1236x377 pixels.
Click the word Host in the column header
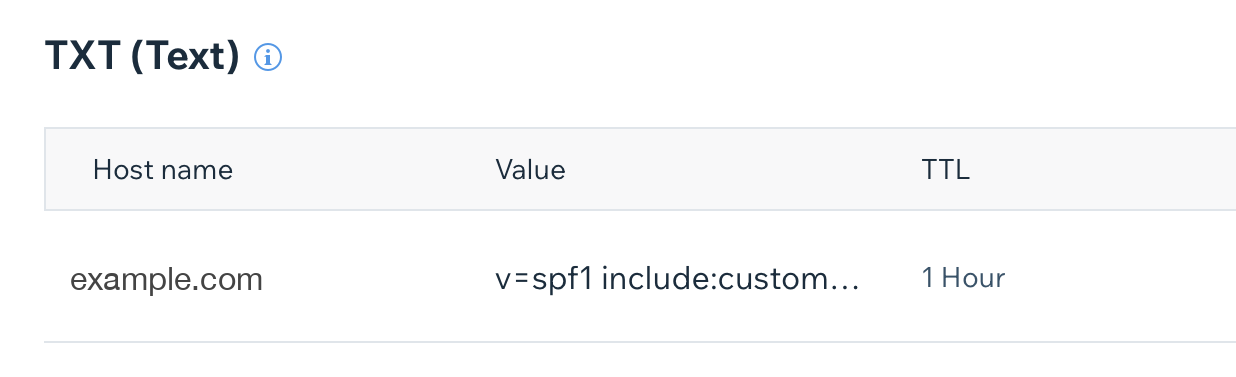click(119, 170)
